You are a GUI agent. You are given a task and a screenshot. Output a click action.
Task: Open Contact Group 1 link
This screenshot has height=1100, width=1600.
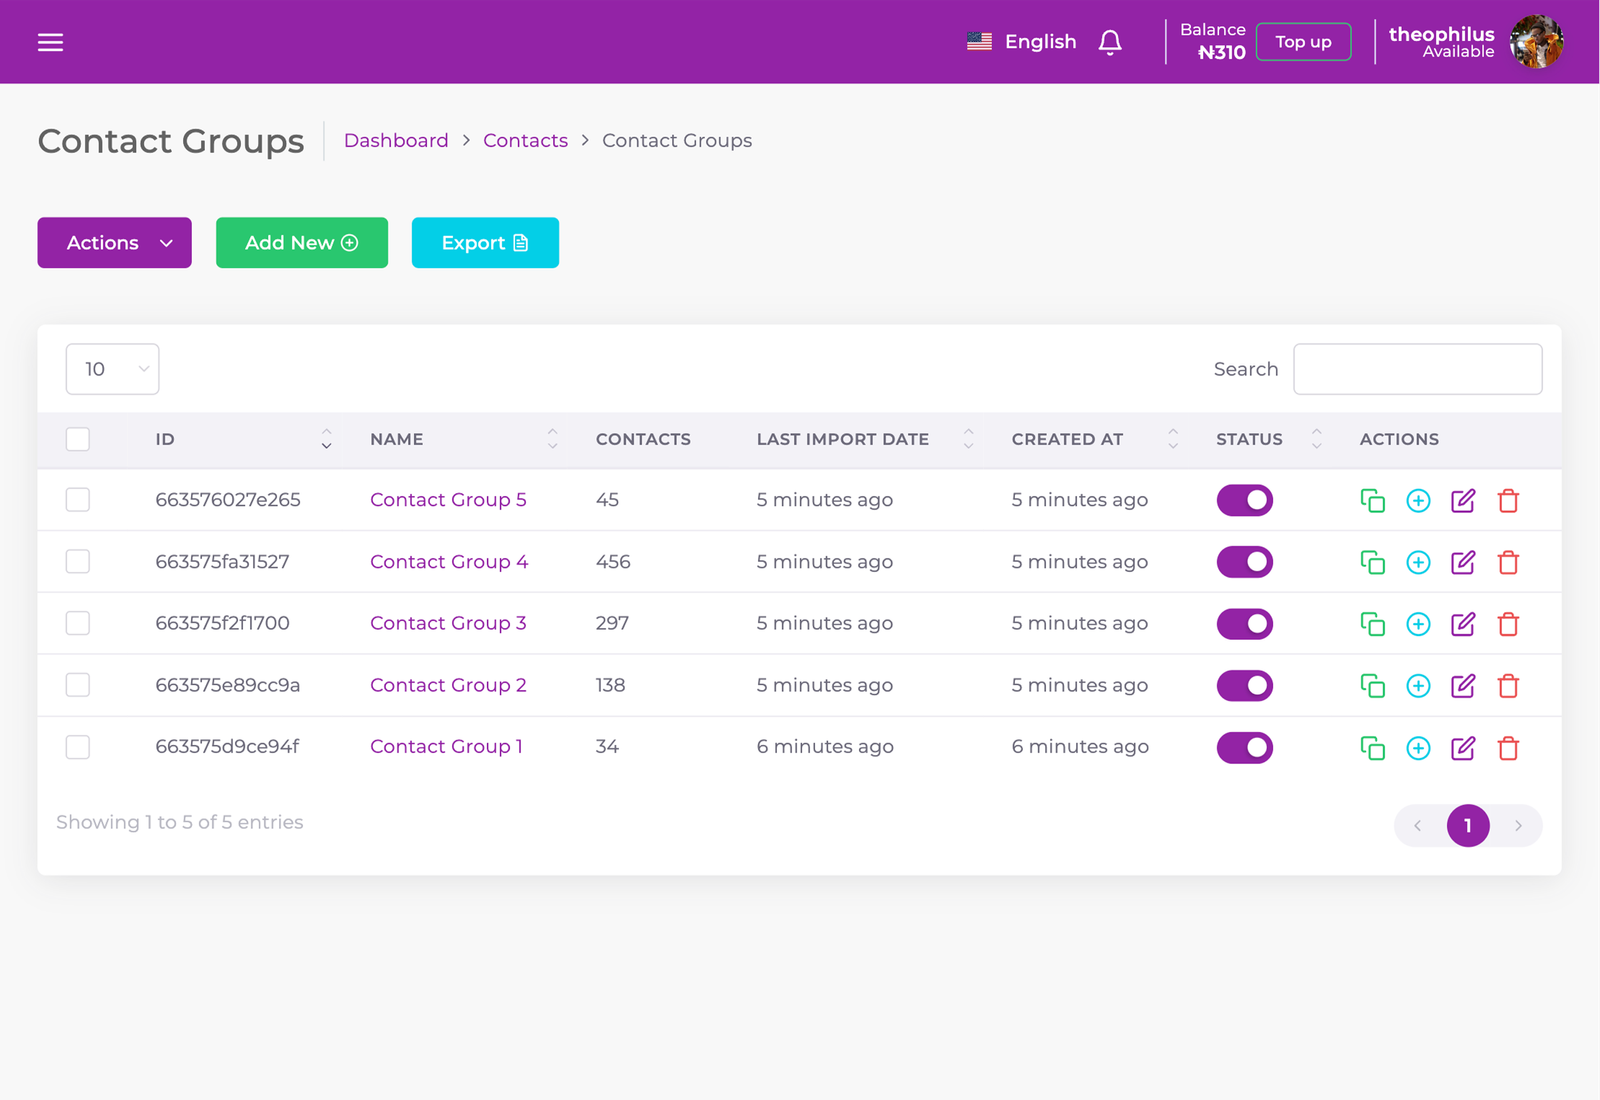coord(446,747)
